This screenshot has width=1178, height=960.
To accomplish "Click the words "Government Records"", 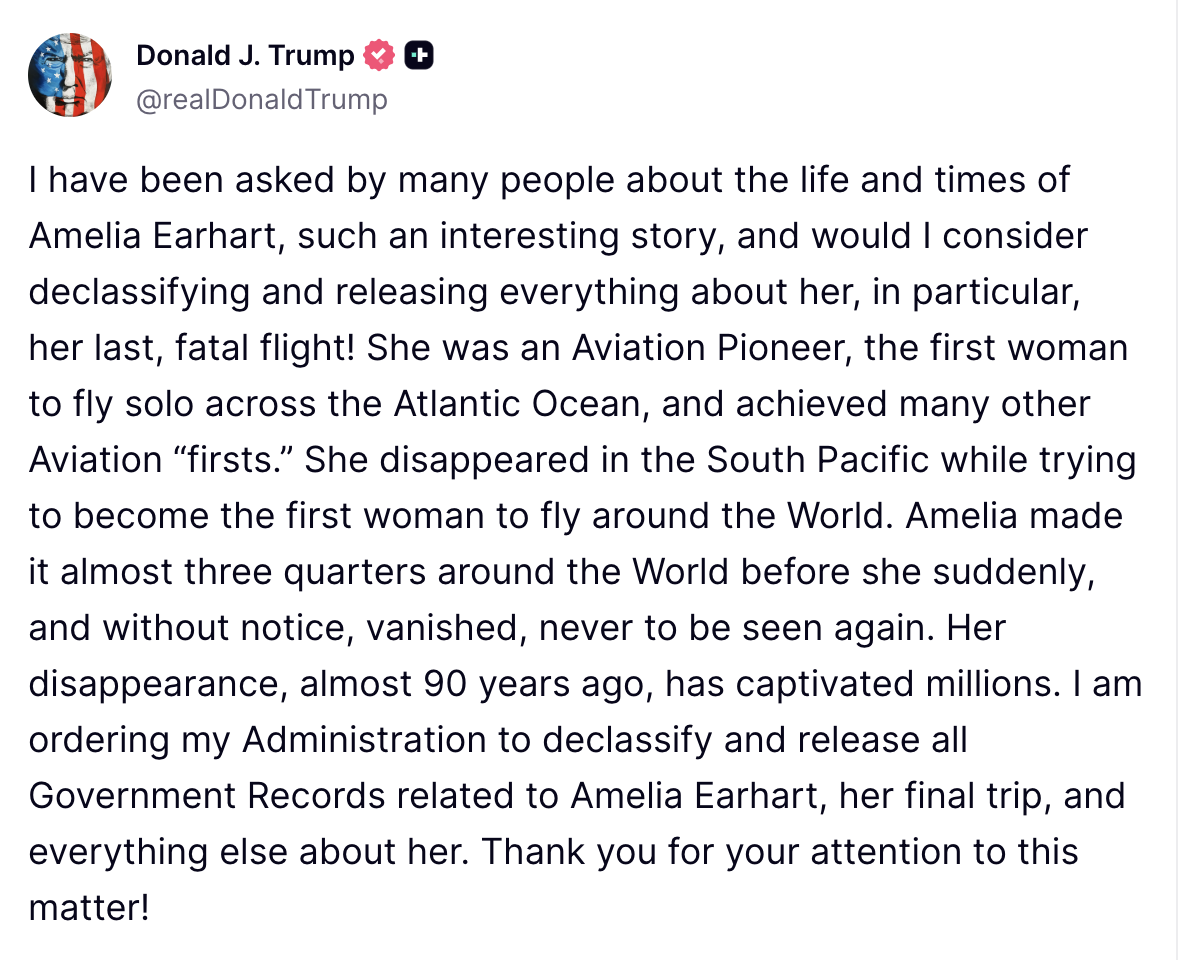I will (207, 796).
